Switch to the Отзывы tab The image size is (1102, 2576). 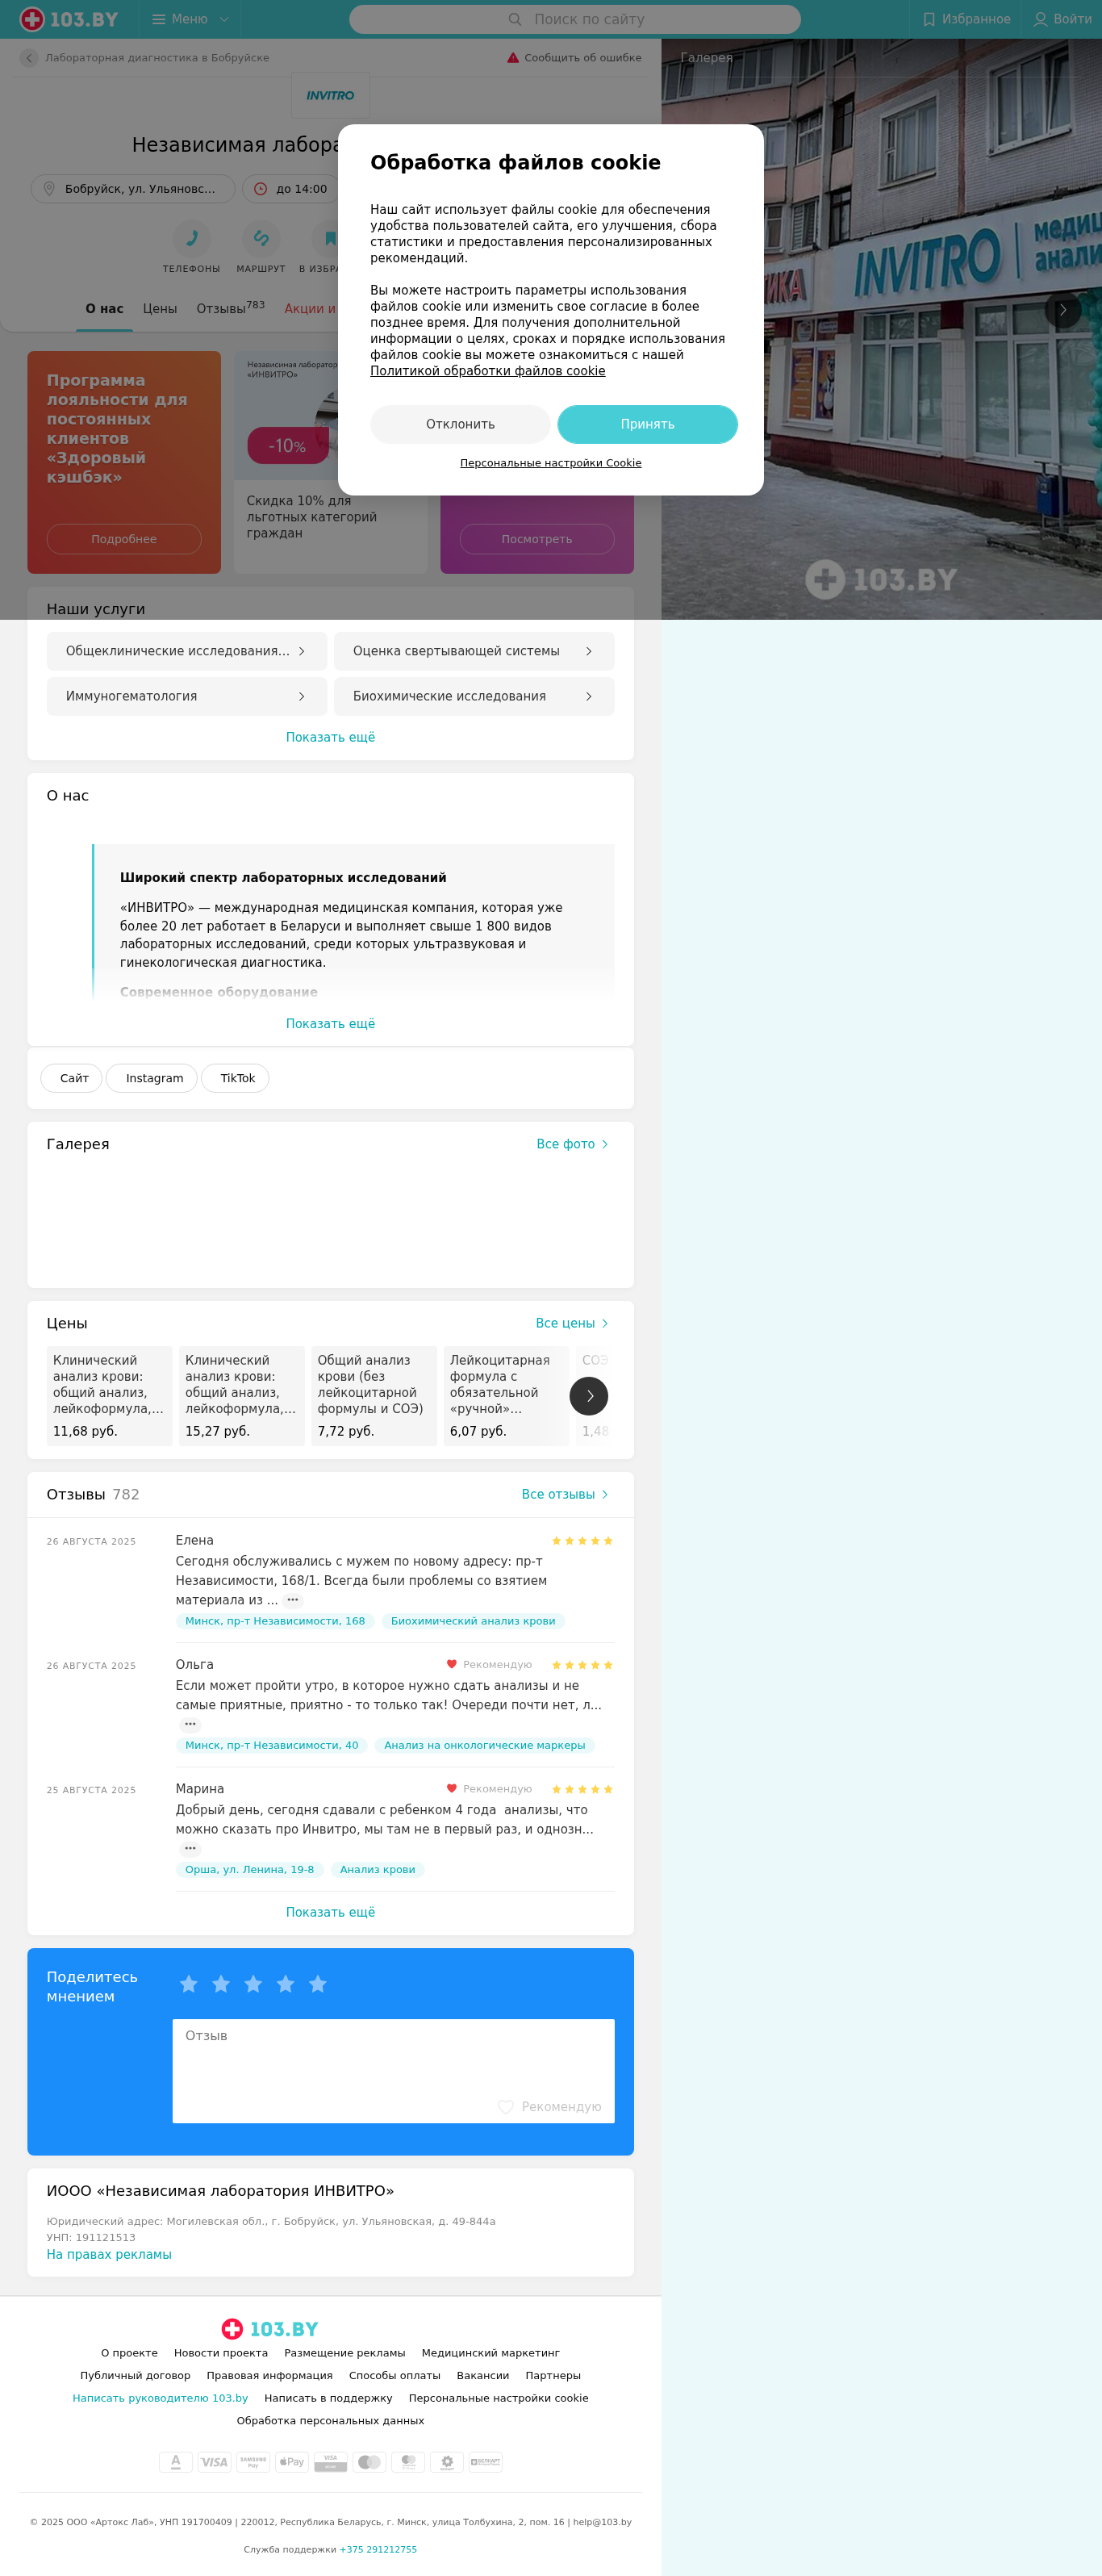coord(230,308)
